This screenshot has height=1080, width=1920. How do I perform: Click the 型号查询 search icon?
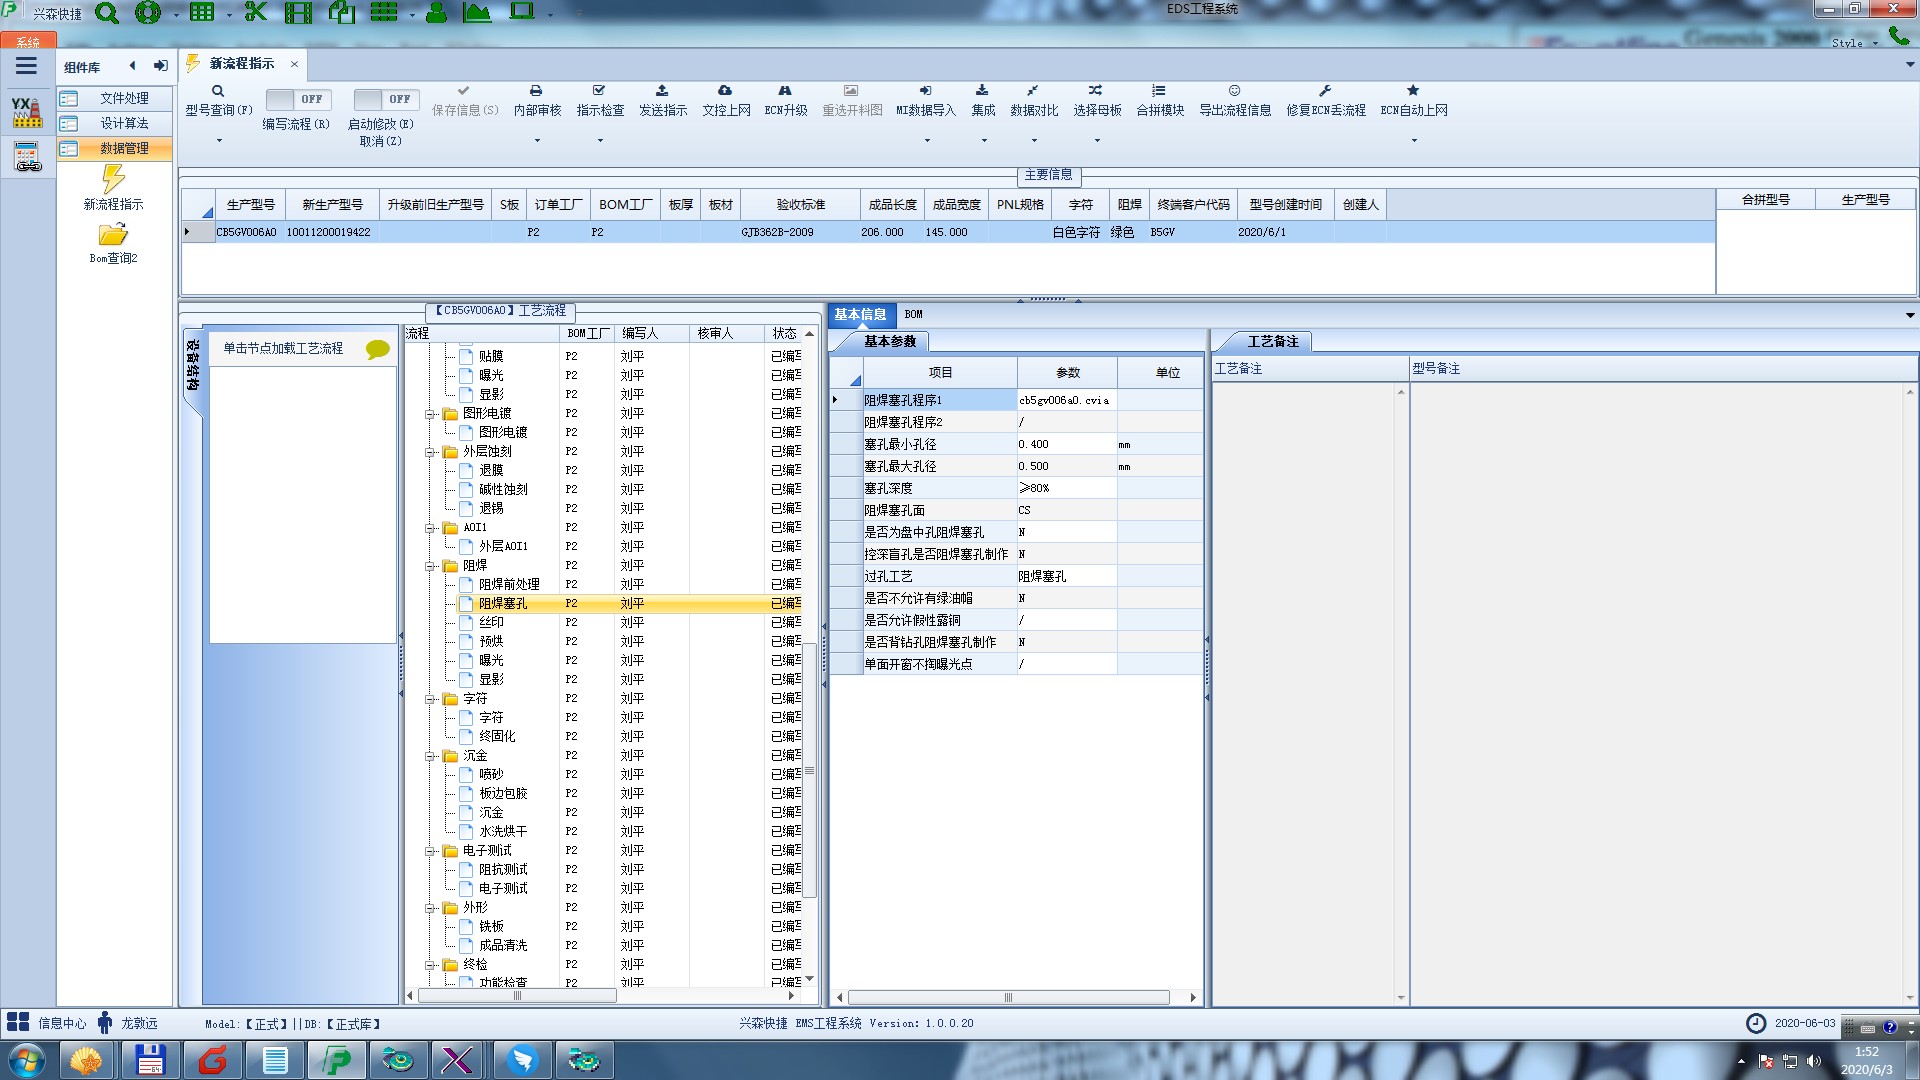218,91
